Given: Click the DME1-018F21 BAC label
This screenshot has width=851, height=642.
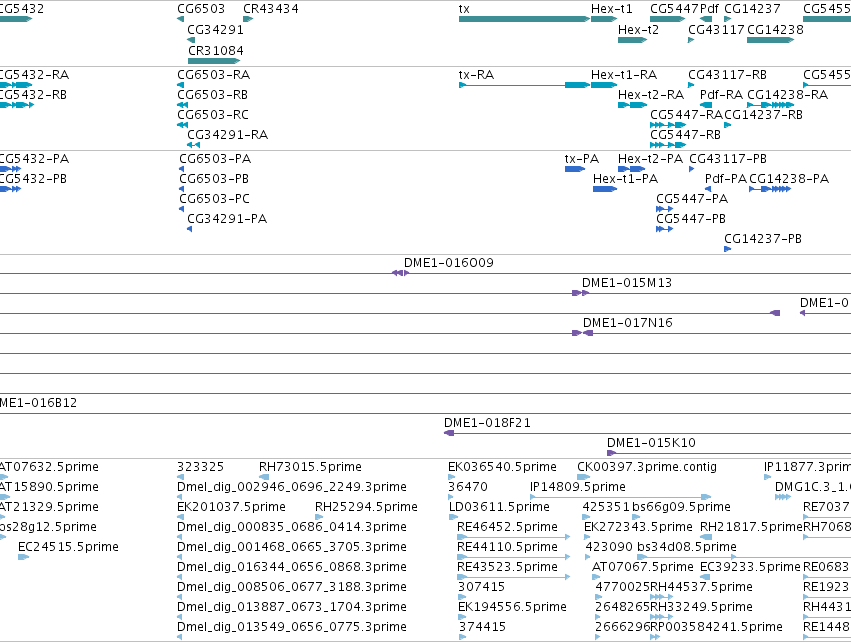Looking at the screenshot, I should (x=487, y=423).
